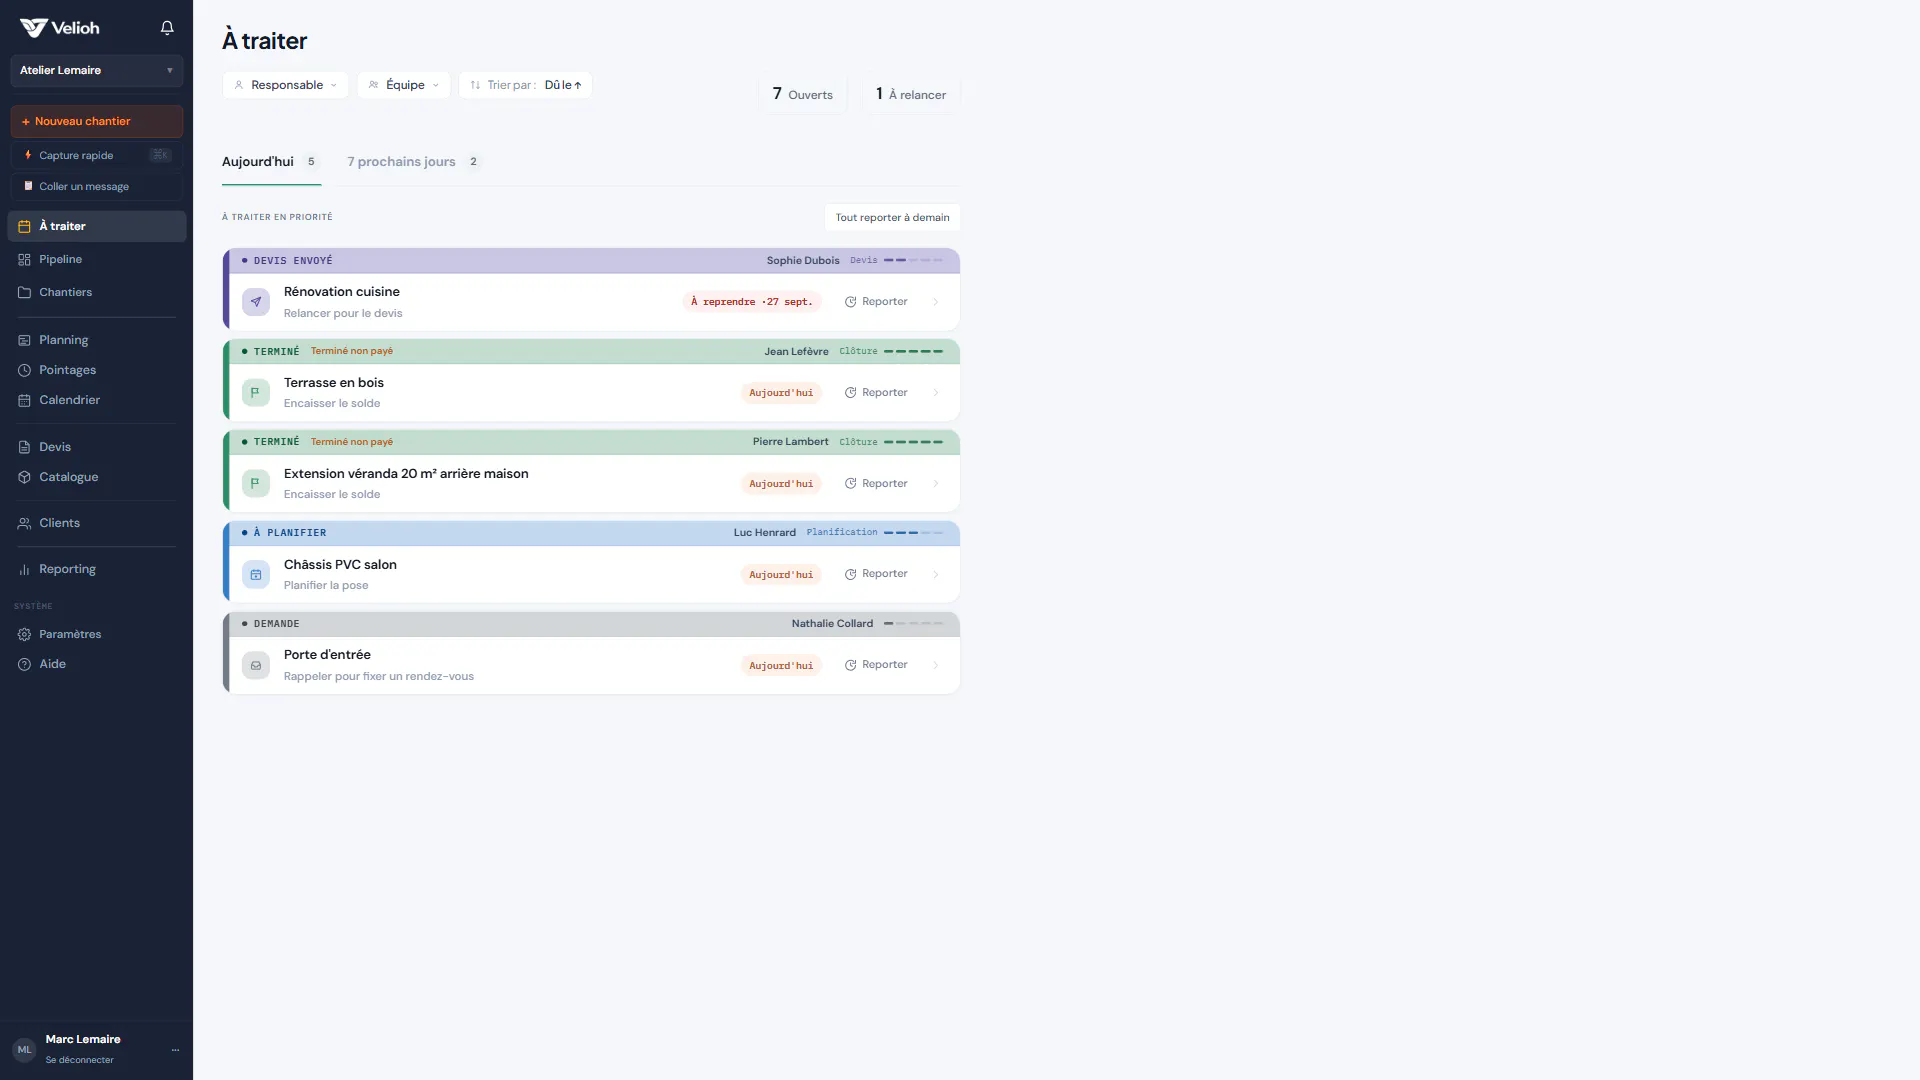Open notifications bell icon
The height and width of the screenshot is (1080, 1920).
167,28
